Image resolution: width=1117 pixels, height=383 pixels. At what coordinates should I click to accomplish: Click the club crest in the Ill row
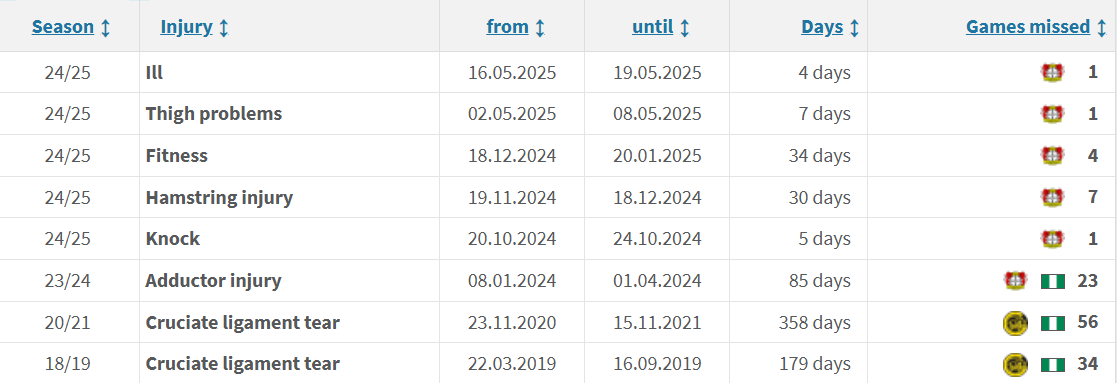click(x=1052, y=73)
